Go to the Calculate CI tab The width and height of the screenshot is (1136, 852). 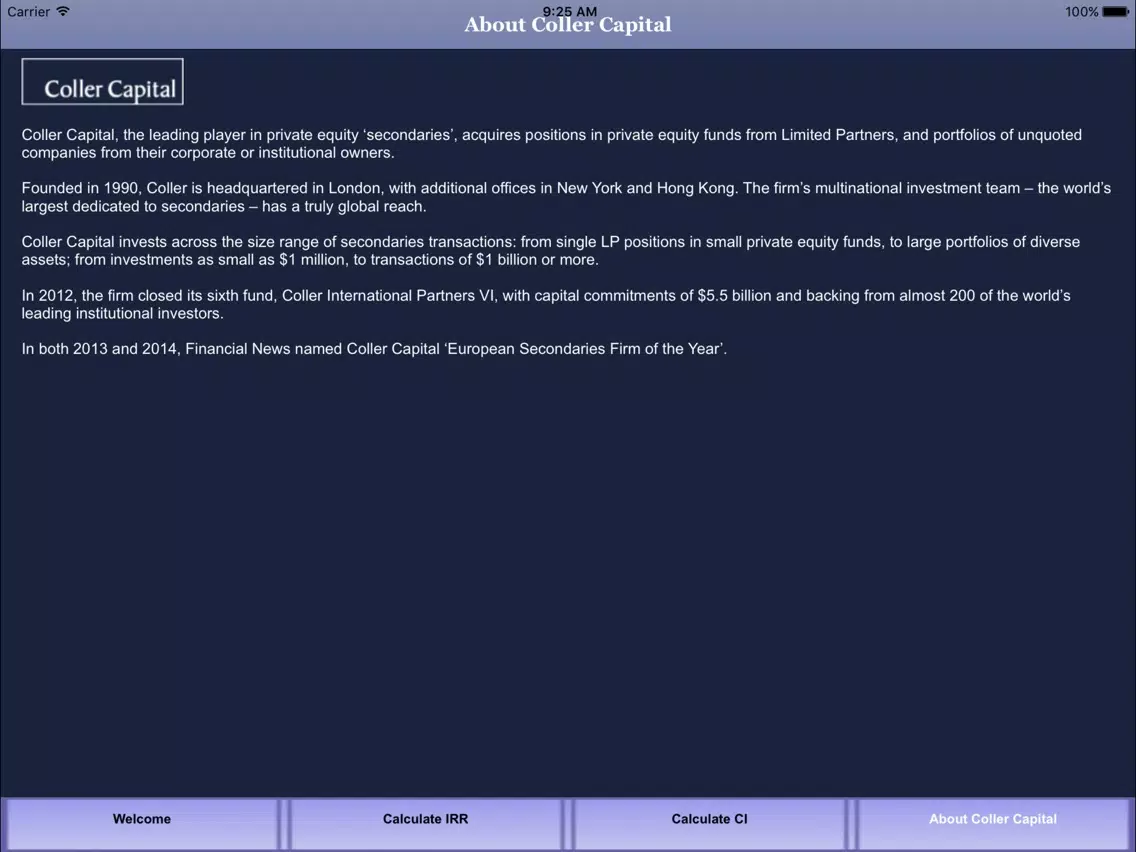(709, 824)
